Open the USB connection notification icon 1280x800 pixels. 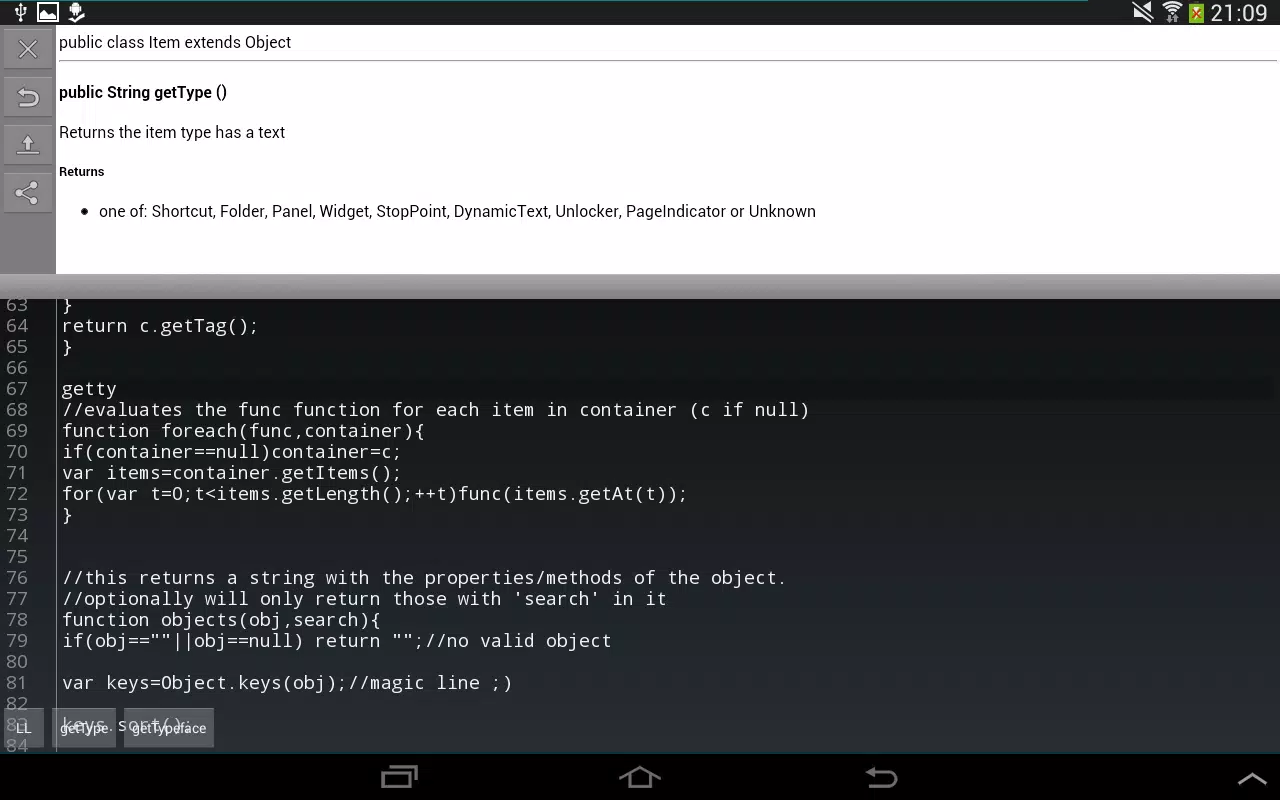[20, 12]
